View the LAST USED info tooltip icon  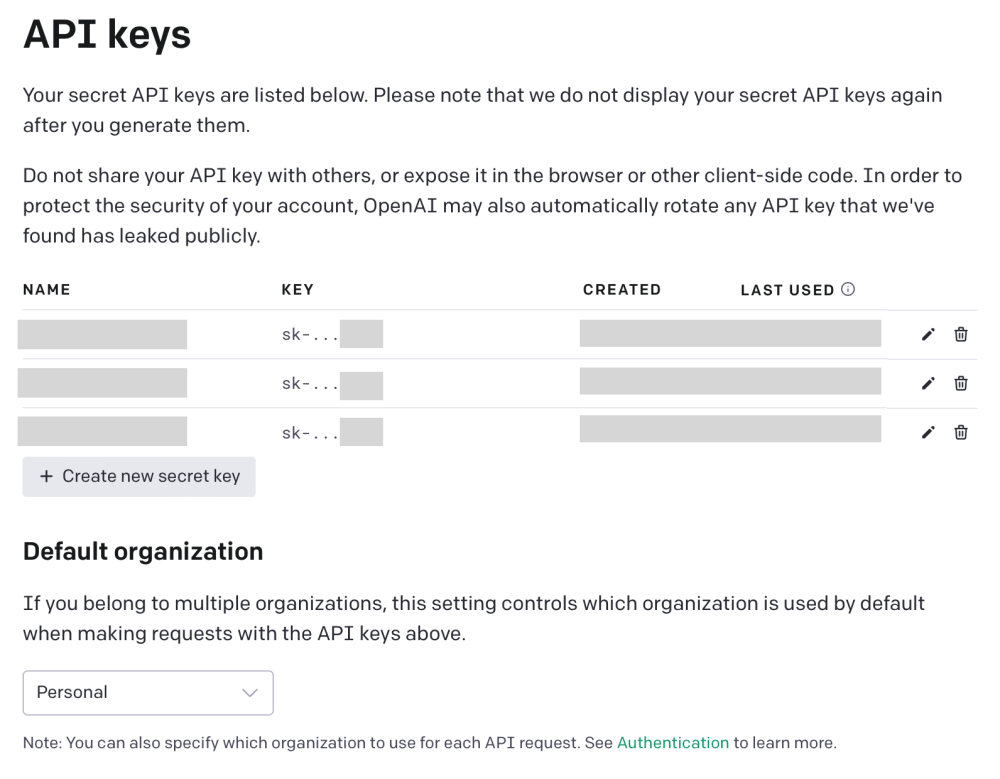[x=848, y=289]
